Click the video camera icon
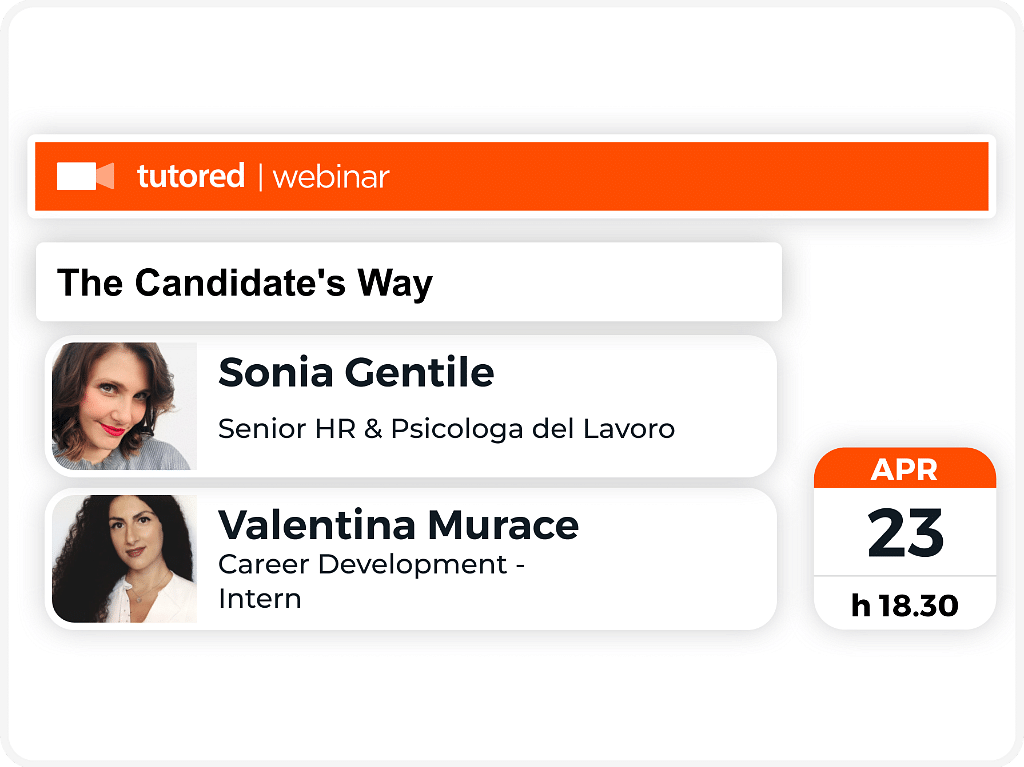The width and height of the screenshot is (1024, 767). (86, 176)
